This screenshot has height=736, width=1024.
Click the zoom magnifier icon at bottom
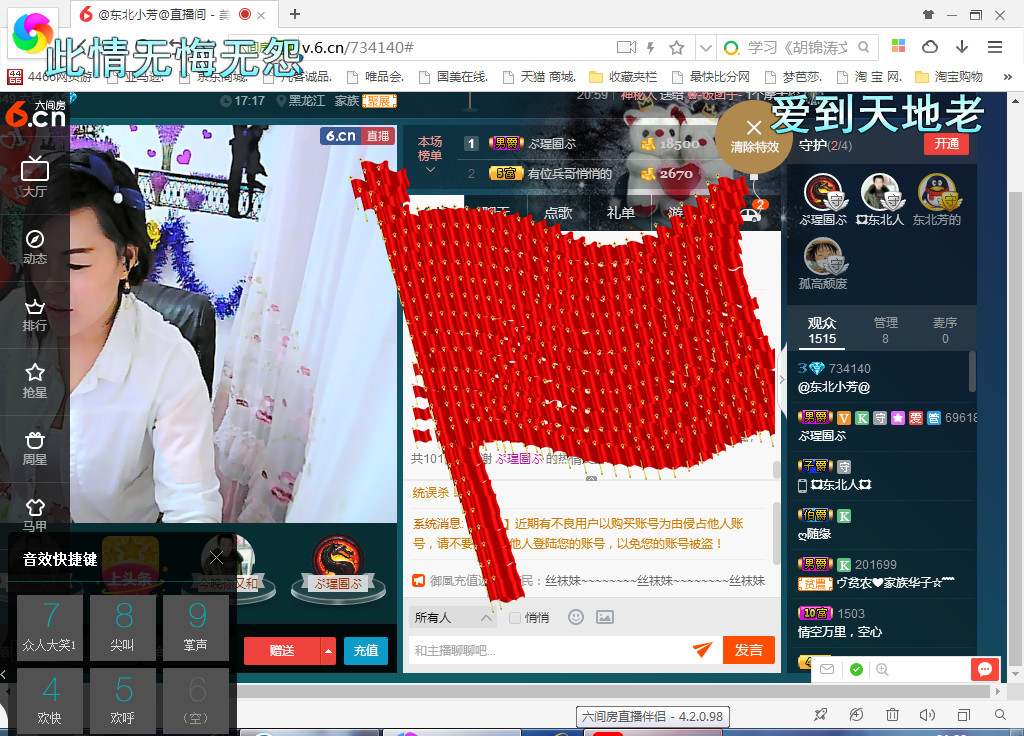tap(882, 669)
